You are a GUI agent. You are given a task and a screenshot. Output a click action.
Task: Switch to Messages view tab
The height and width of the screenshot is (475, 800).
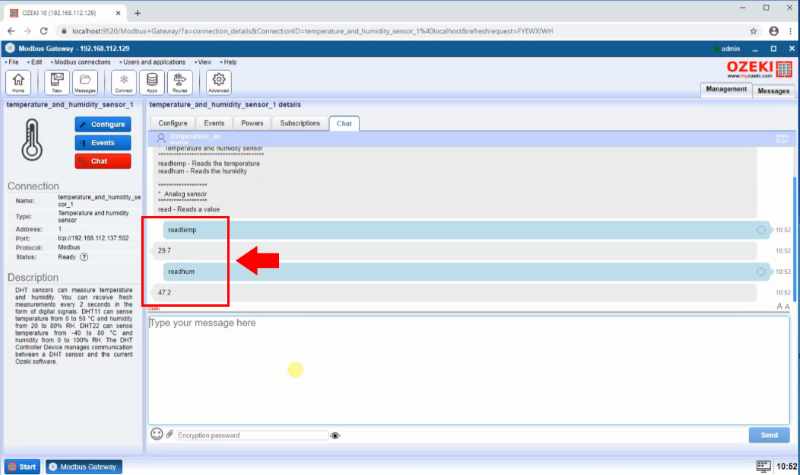click(773, 90)
